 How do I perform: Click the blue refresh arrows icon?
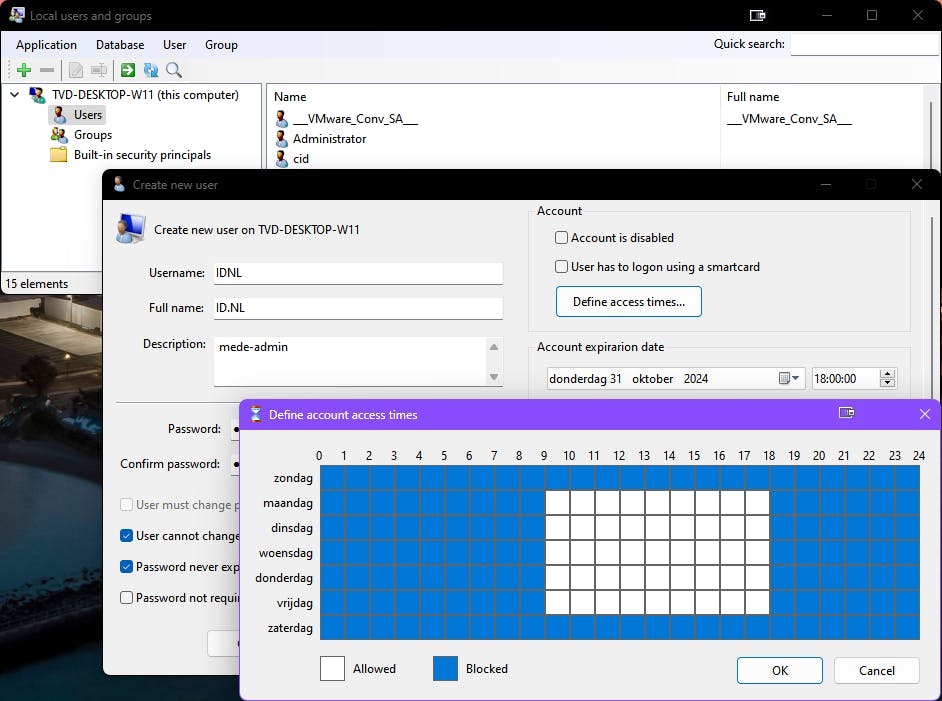(x=151, y=70)
